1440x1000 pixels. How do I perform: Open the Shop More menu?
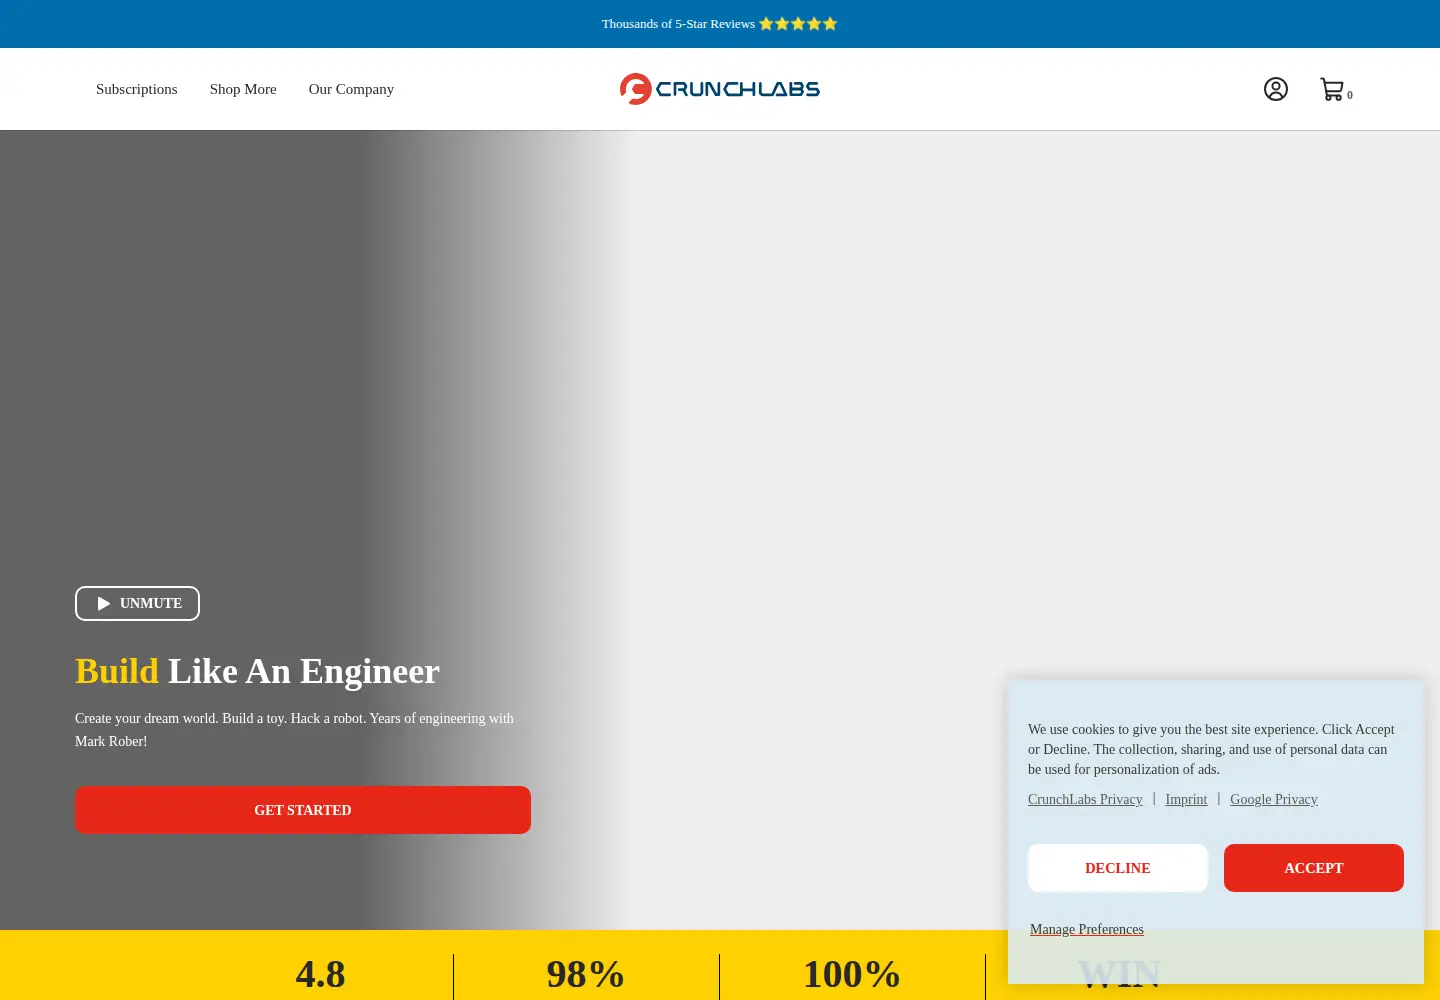(243, 89)
